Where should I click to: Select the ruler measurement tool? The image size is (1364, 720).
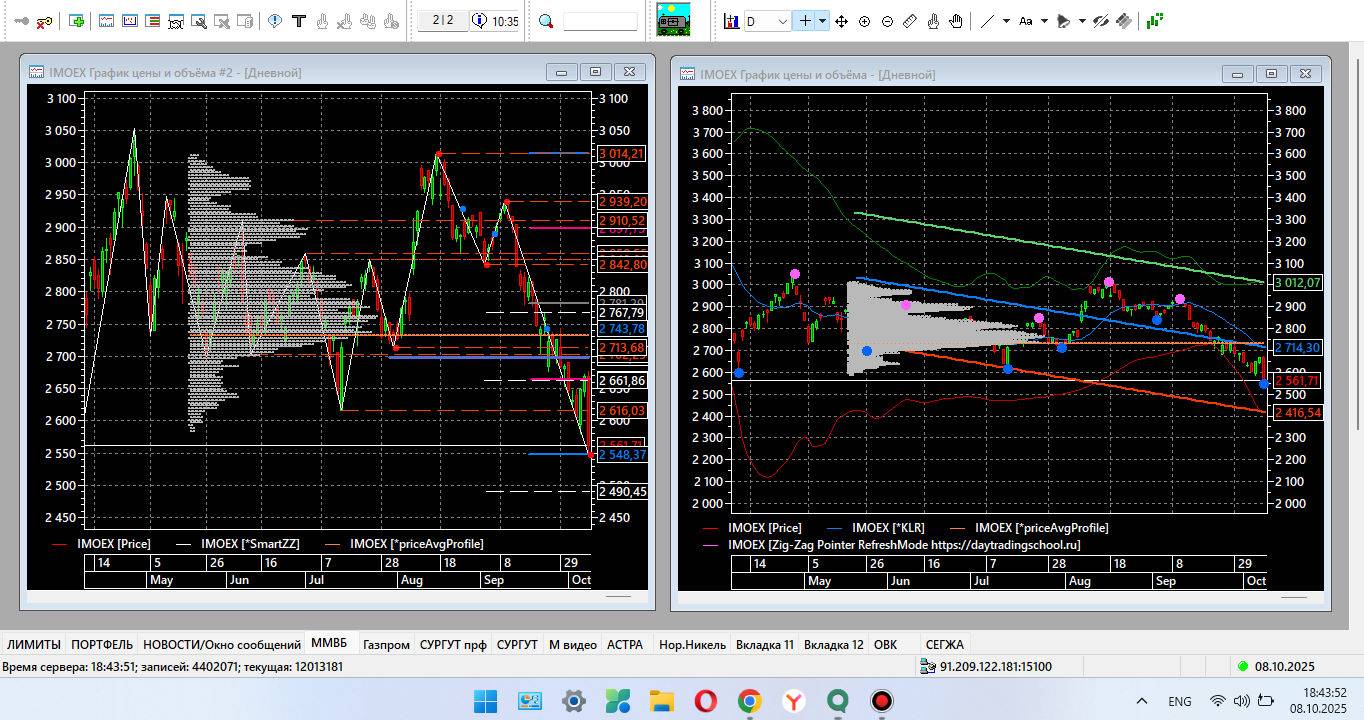tap(910, 21)
